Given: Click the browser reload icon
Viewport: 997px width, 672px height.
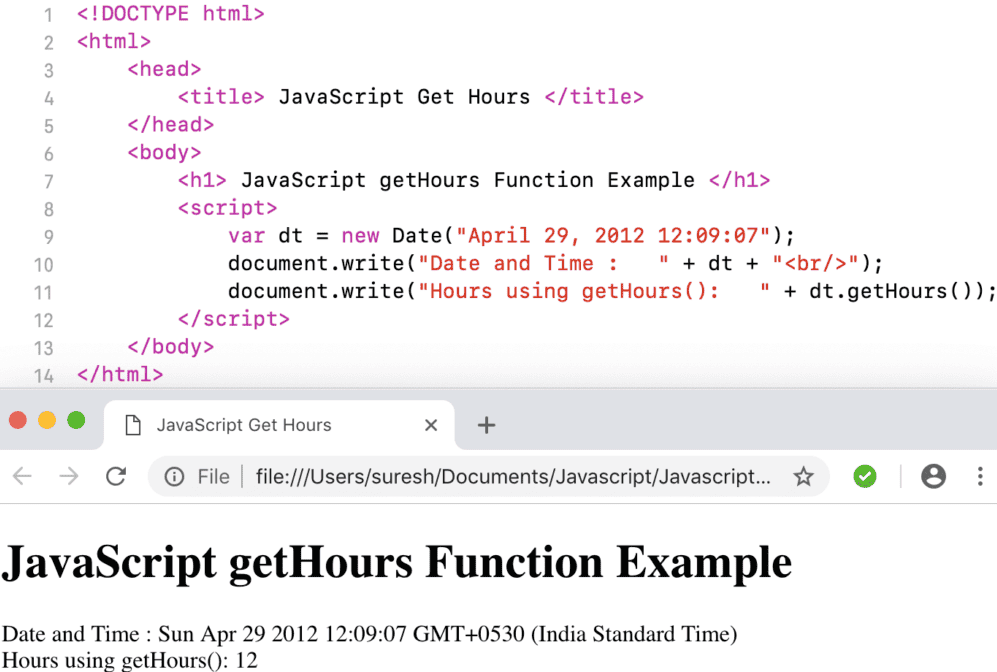Looking at the screenshot, I should tap(116, 477).
